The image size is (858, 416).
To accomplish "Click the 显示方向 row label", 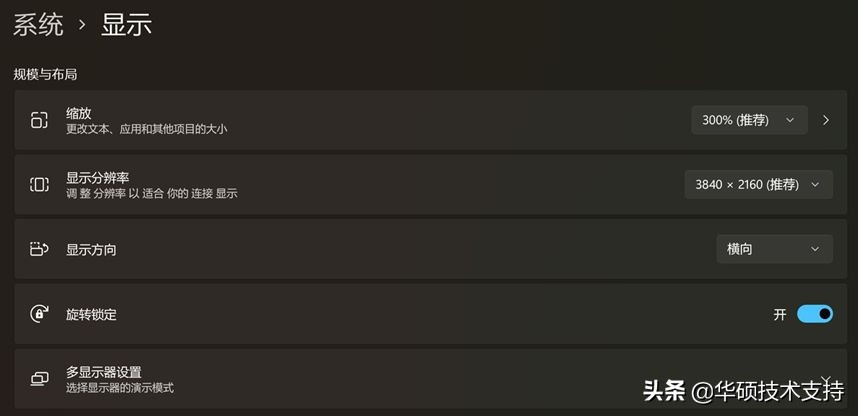I will click(91, 249).
